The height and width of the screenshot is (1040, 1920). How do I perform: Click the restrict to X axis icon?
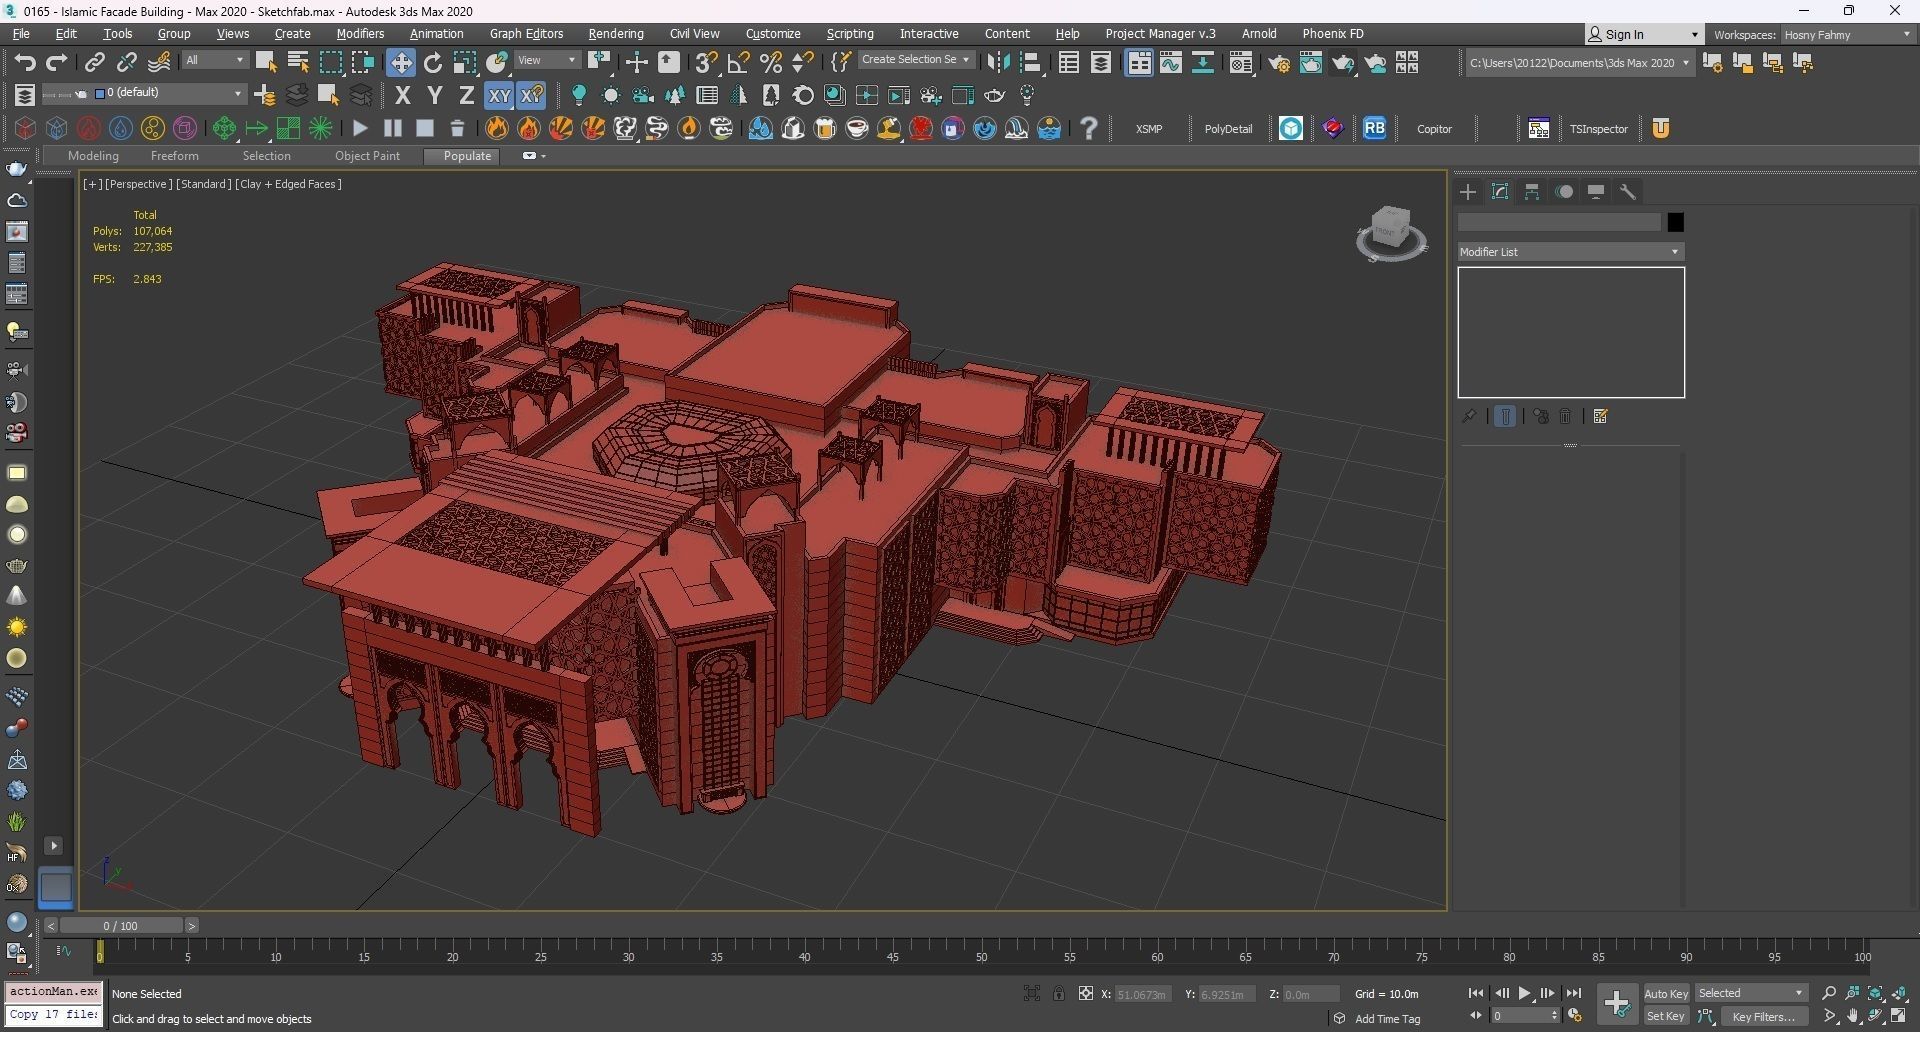pyautogui.click(x=403, y=96)
